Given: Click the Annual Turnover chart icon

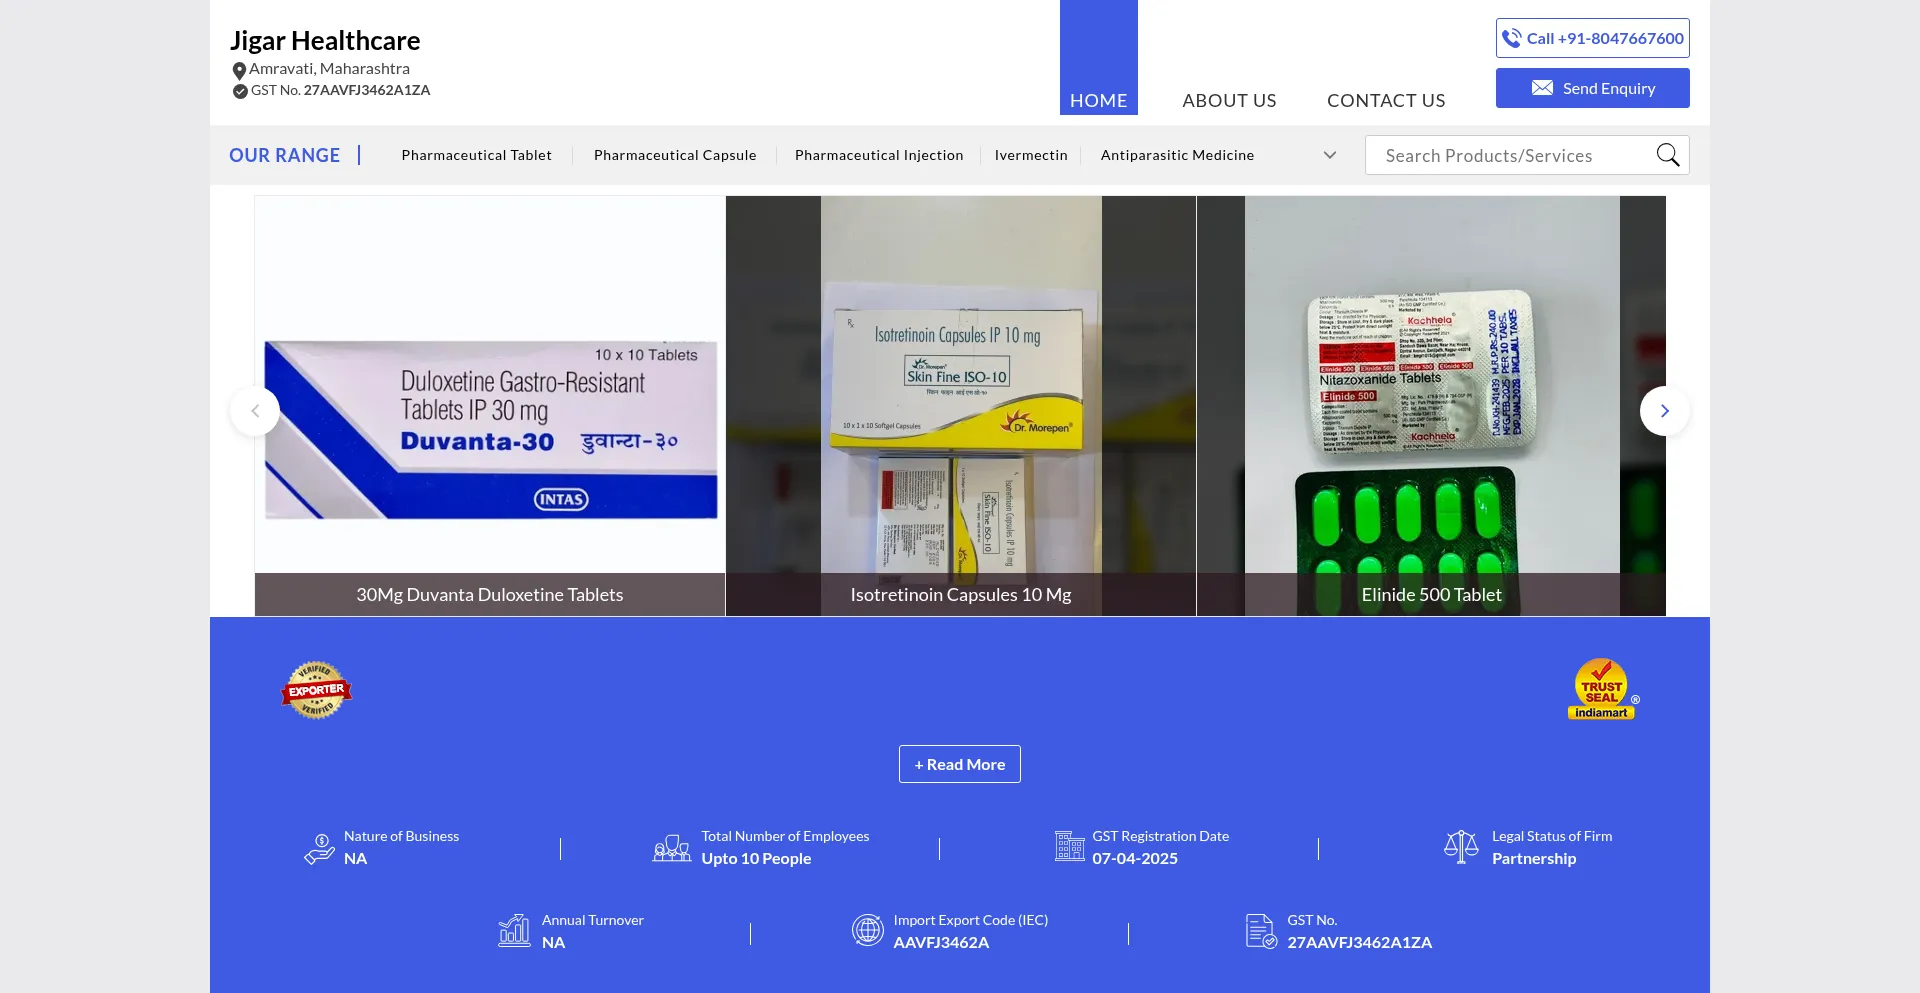Looking at the screenshot, I should click(514, 930).
